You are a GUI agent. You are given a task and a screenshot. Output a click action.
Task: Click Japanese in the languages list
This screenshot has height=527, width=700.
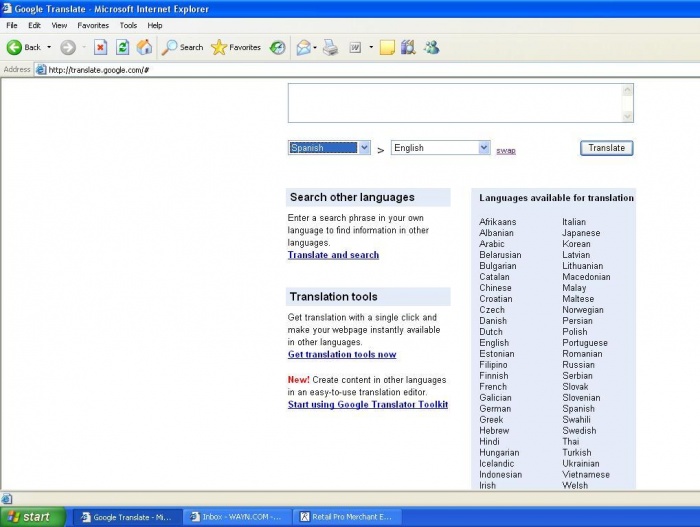(581, 233)
